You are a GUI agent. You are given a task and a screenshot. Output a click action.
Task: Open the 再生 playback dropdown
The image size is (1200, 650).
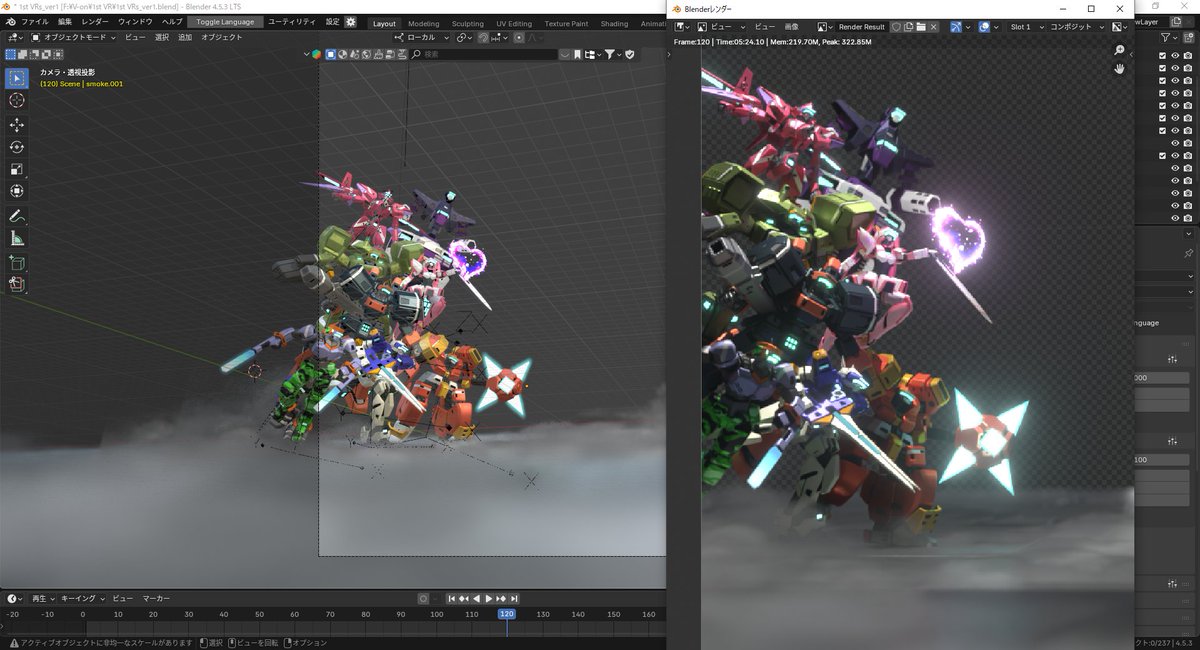point(43,599)
